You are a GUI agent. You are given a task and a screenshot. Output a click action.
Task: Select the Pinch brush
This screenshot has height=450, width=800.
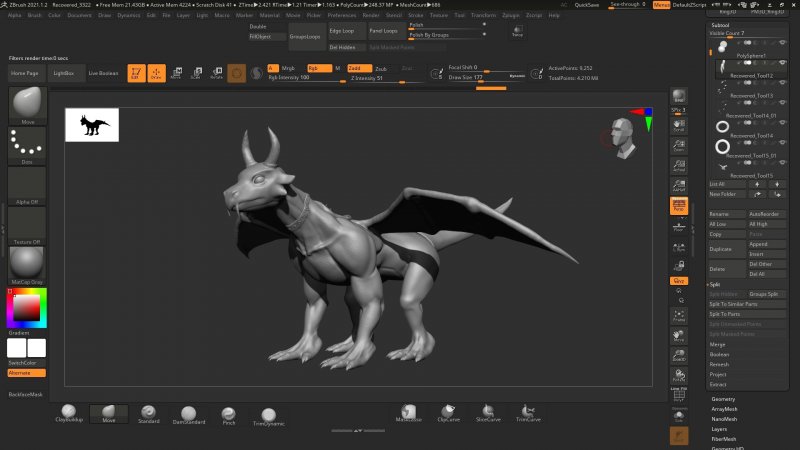click(x=229, y=416)
